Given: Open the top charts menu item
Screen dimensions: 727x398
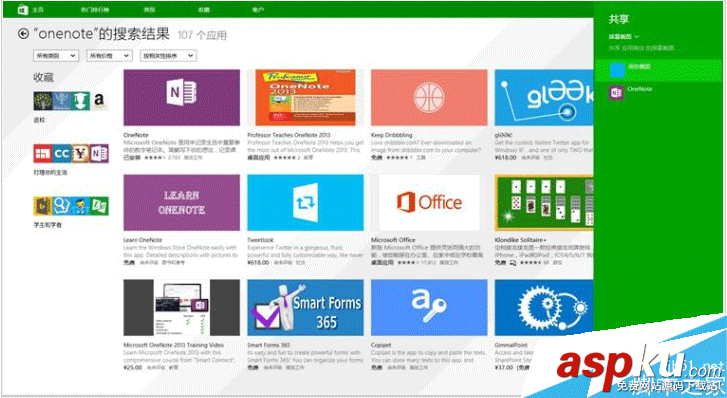Looking at the screenshot, I should [95, 9].
